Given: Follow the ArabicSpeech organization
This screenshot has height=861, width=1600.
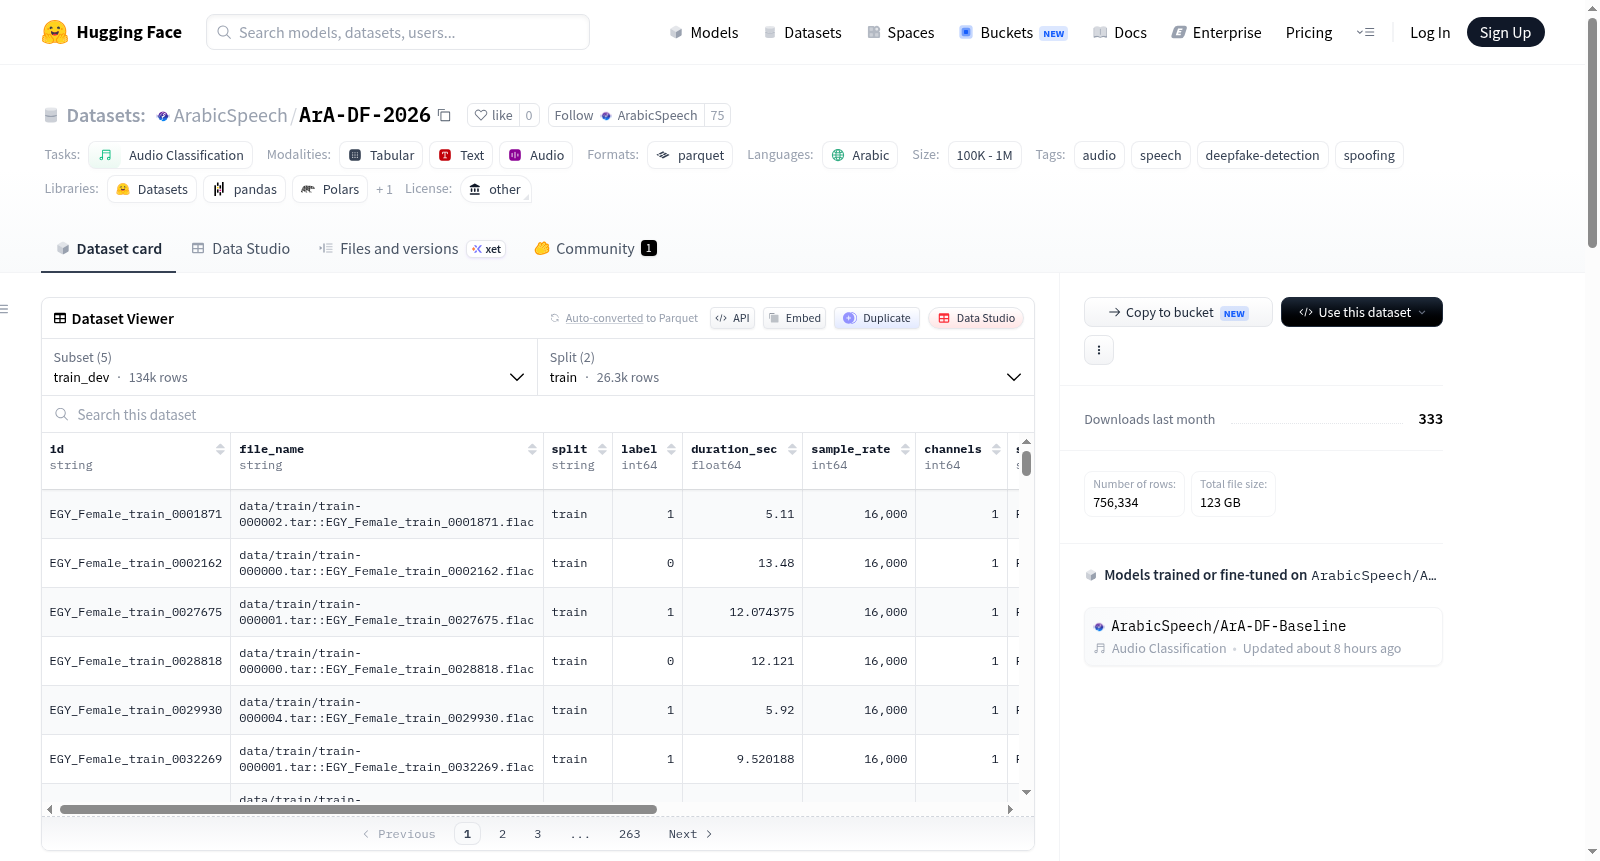Looking at the screenshot, I should tap(626, 115).
